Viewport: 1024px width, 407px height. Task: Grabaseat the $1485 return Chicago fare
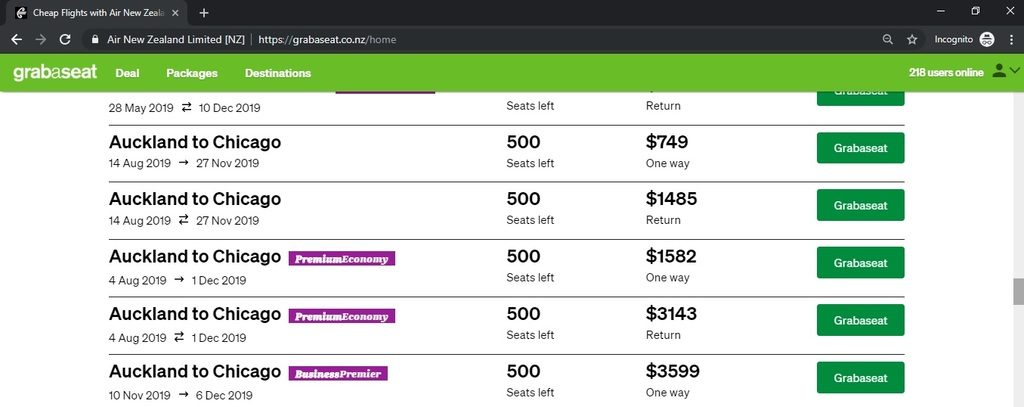[860, 205]
